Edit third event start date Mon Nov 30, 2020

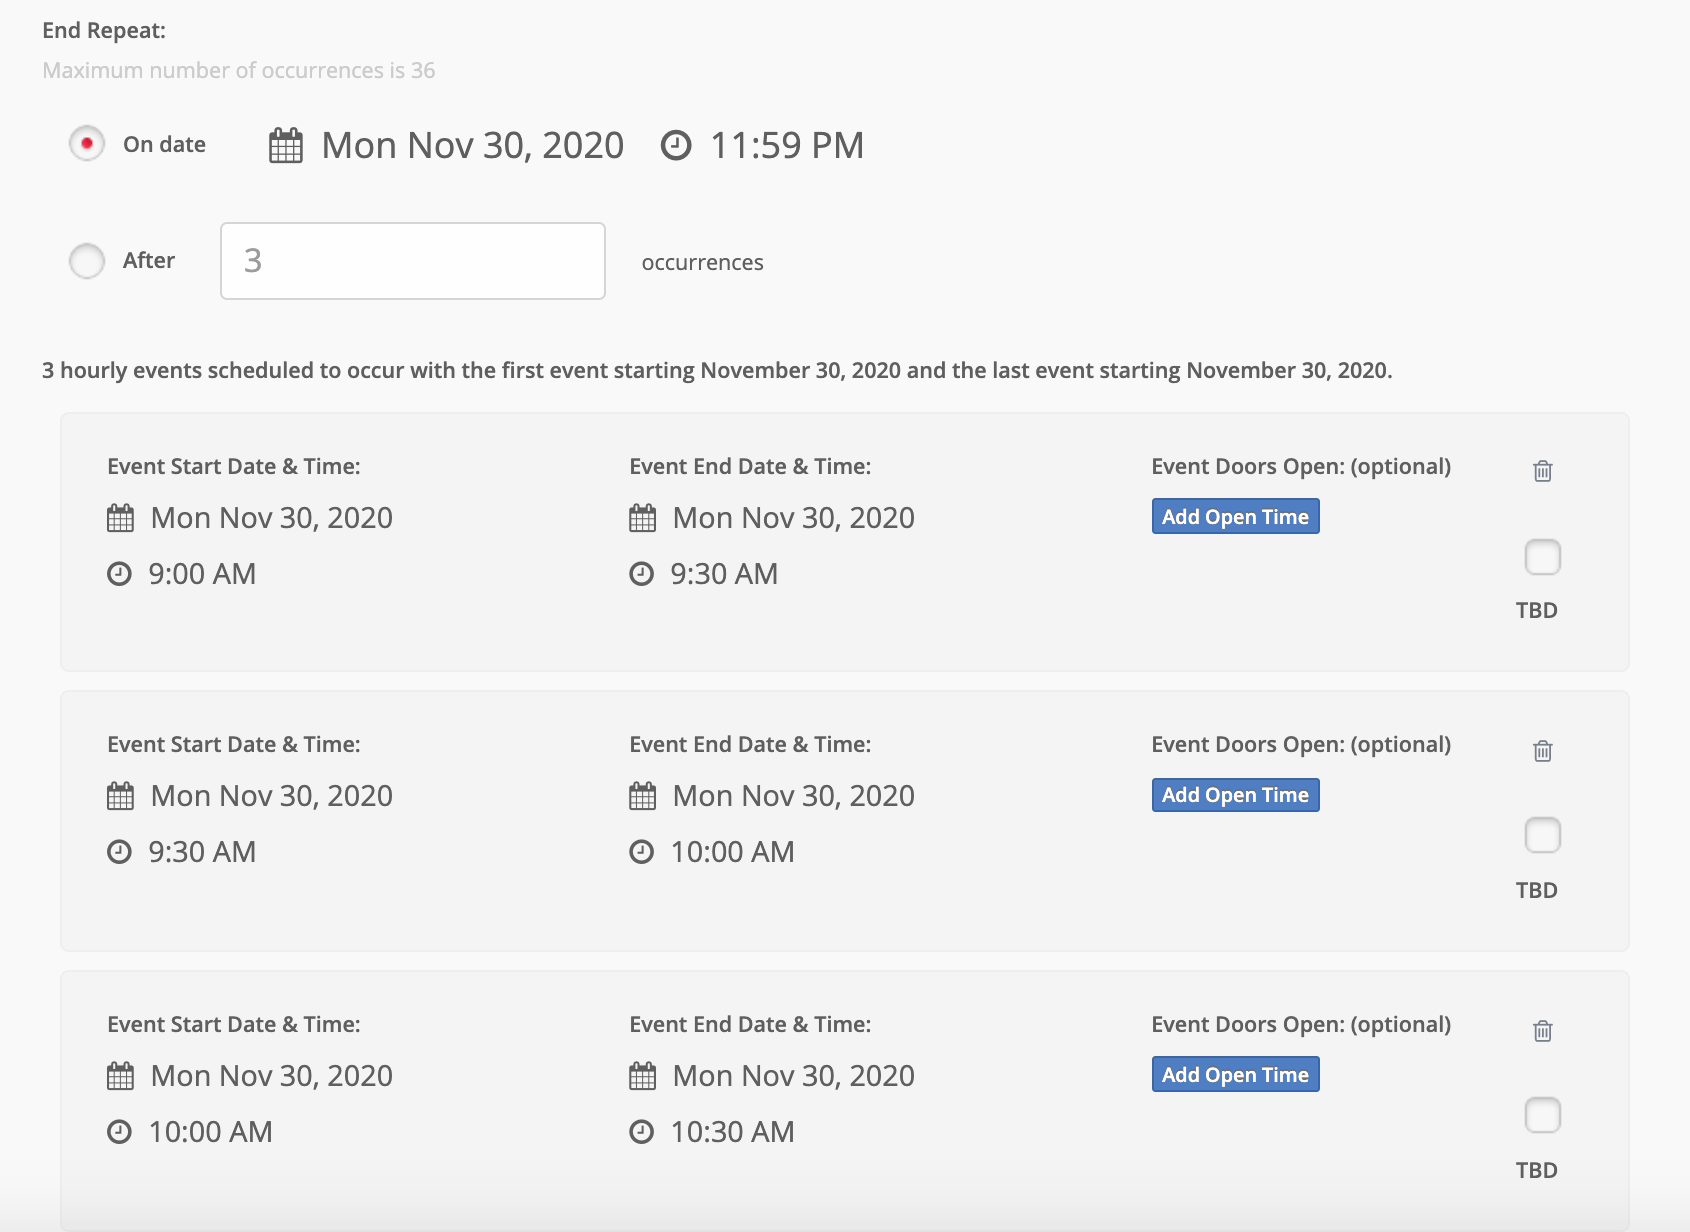(x=272, y=1076)
